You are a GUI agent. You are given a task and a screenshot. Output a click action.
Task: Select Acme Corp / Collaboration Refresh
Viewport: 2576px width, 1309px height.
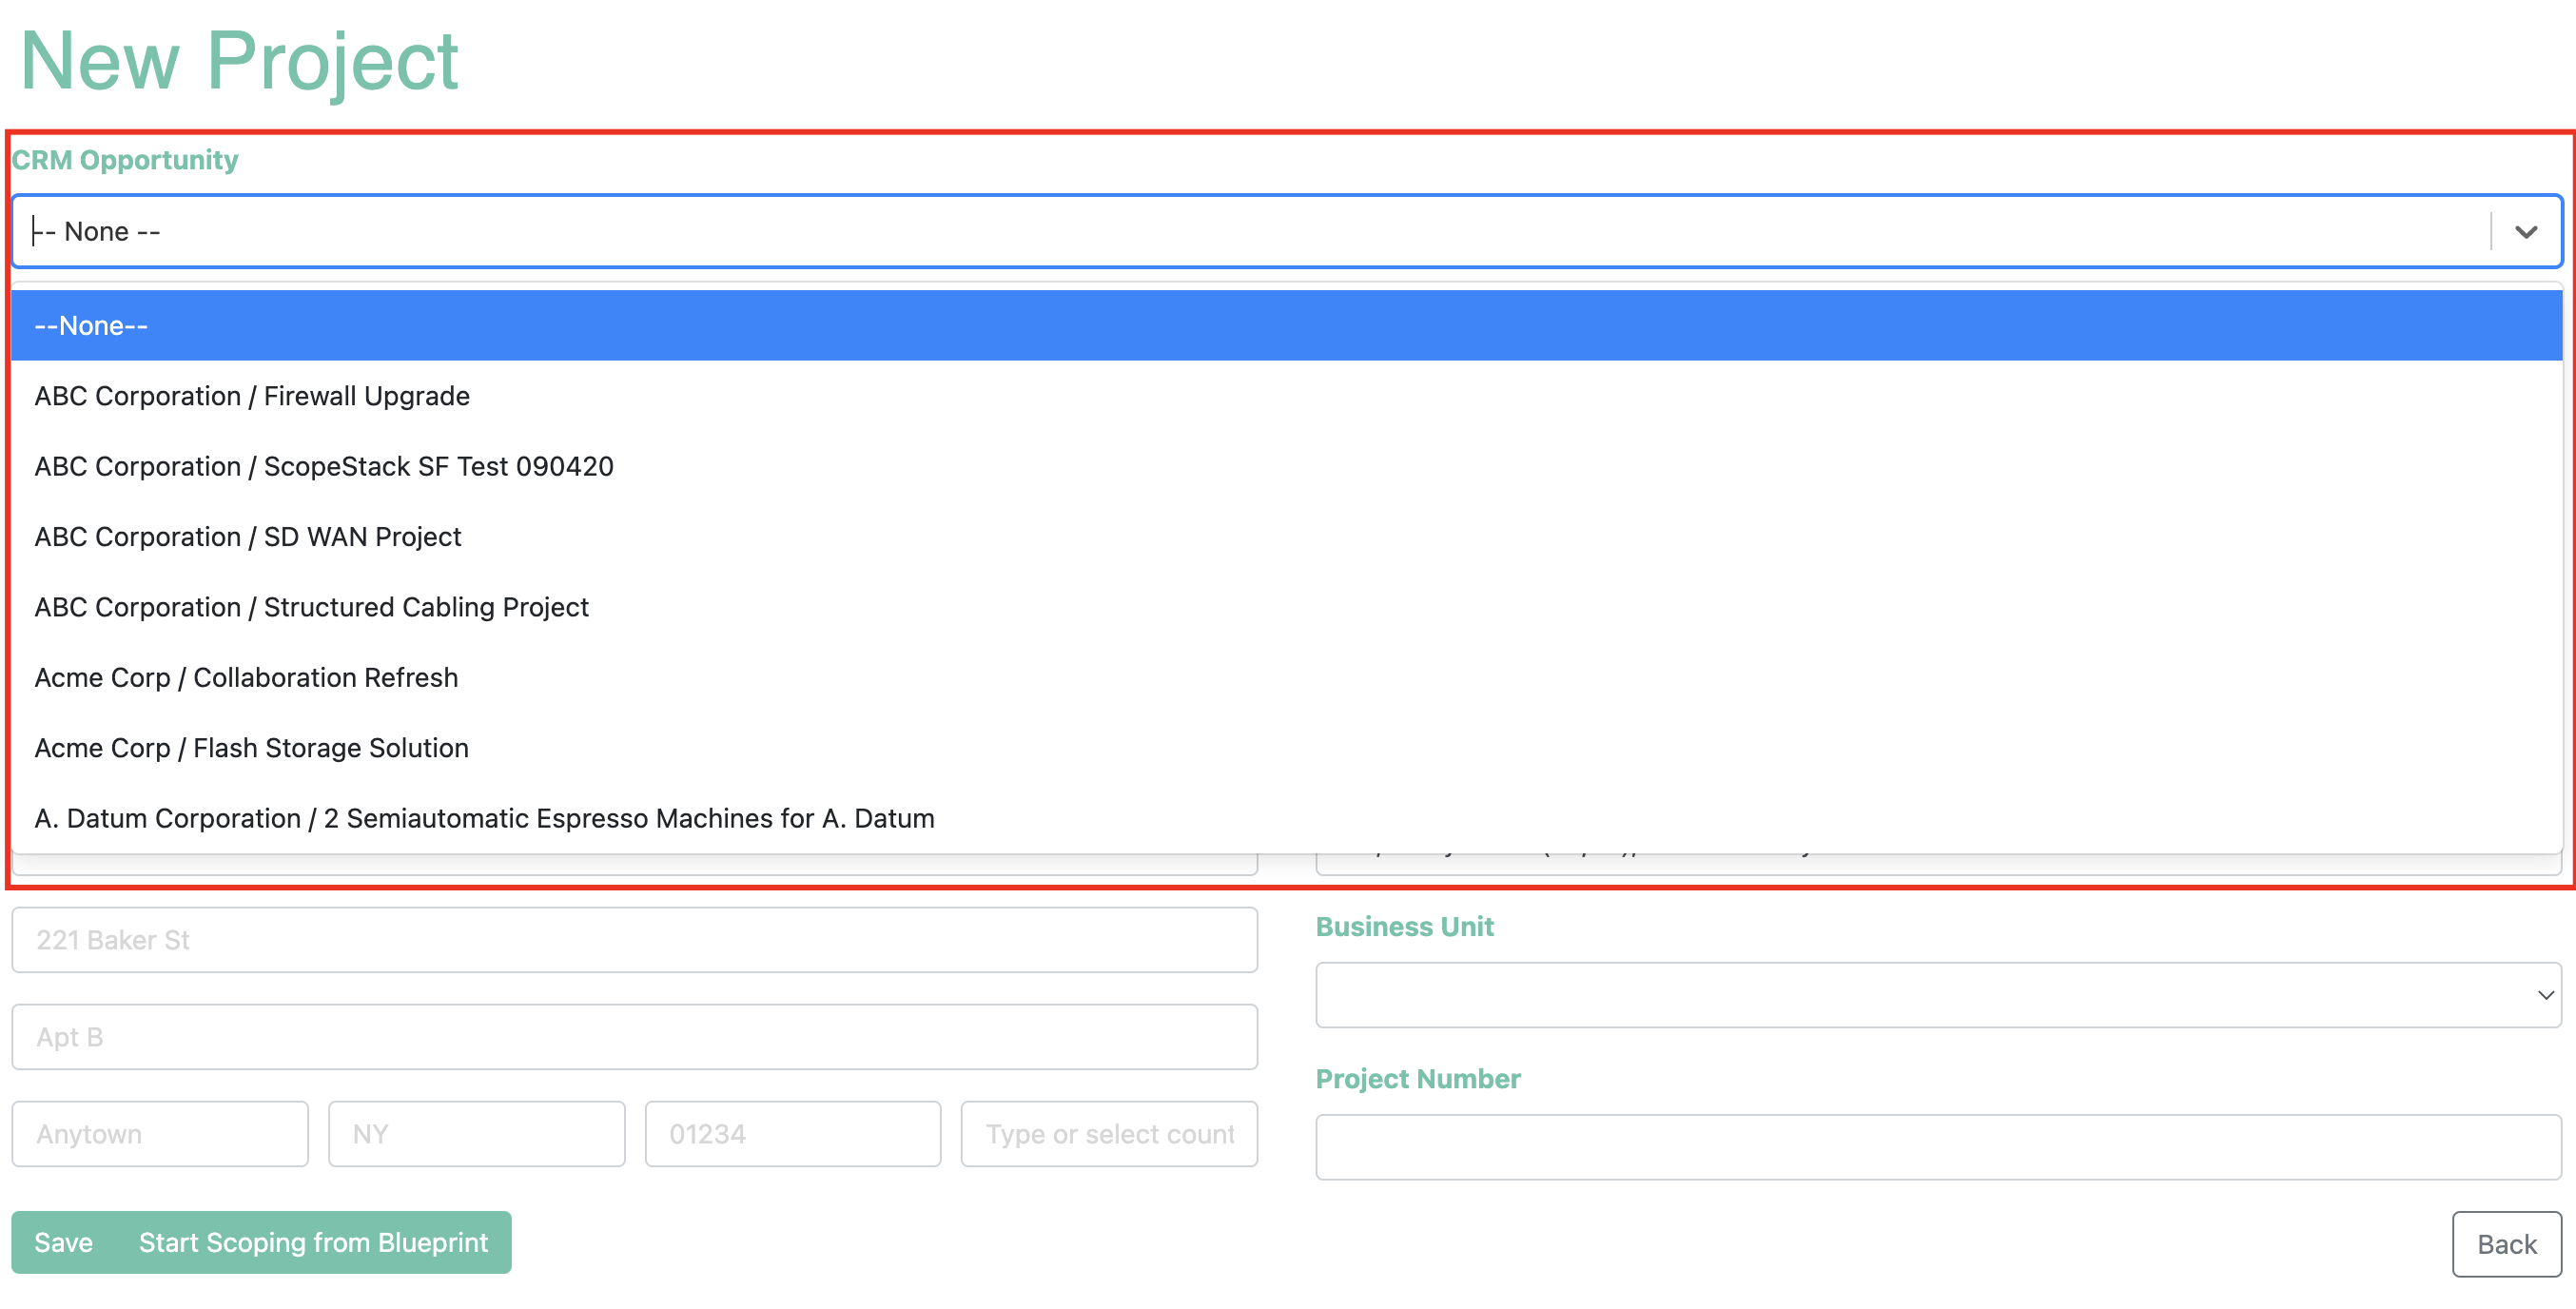point(1286,677)
